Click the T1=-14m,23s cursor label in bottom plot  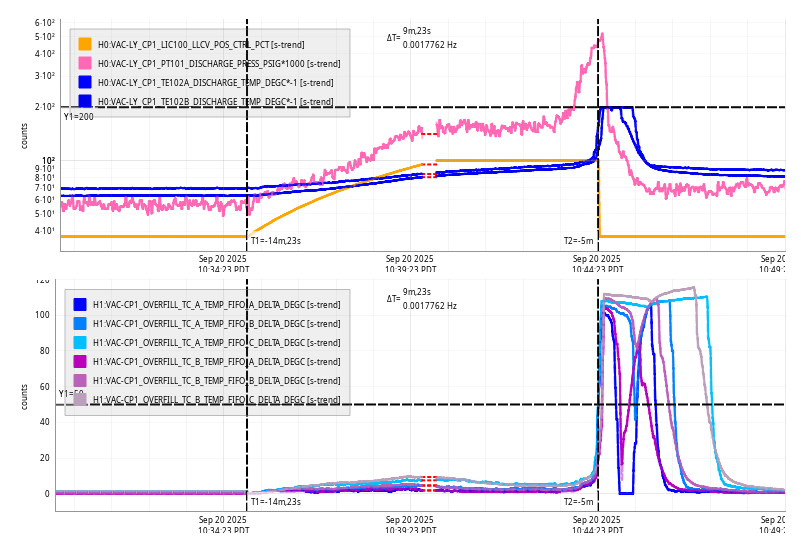click(x=275, y=502)
